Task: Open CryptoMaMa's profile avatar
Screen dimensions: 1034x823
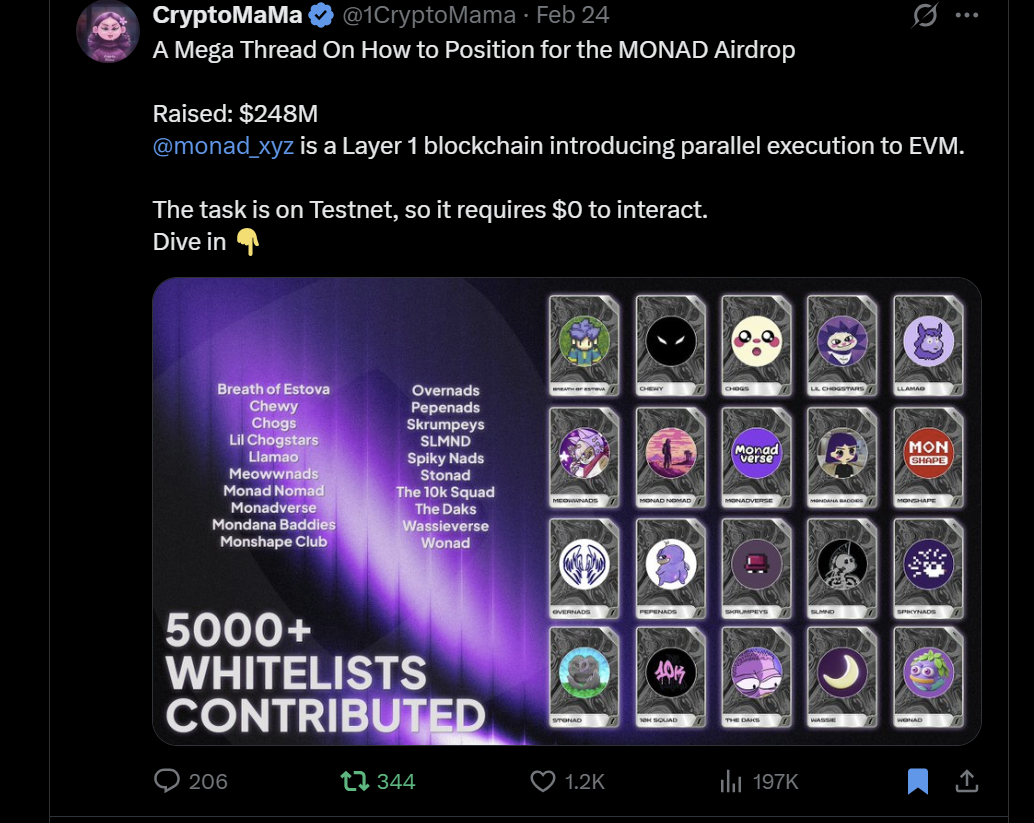Action: [108, 32]
